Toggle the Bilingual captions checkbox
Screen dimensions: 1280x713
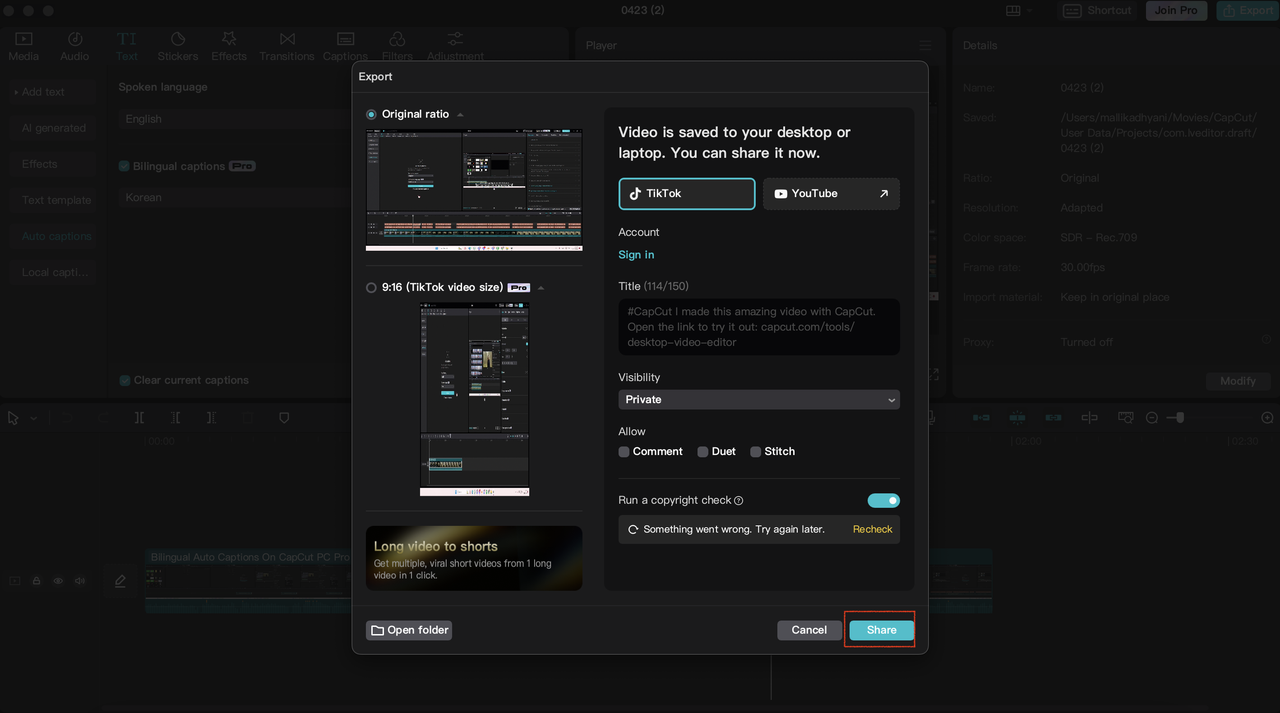(x=125, y=166)
